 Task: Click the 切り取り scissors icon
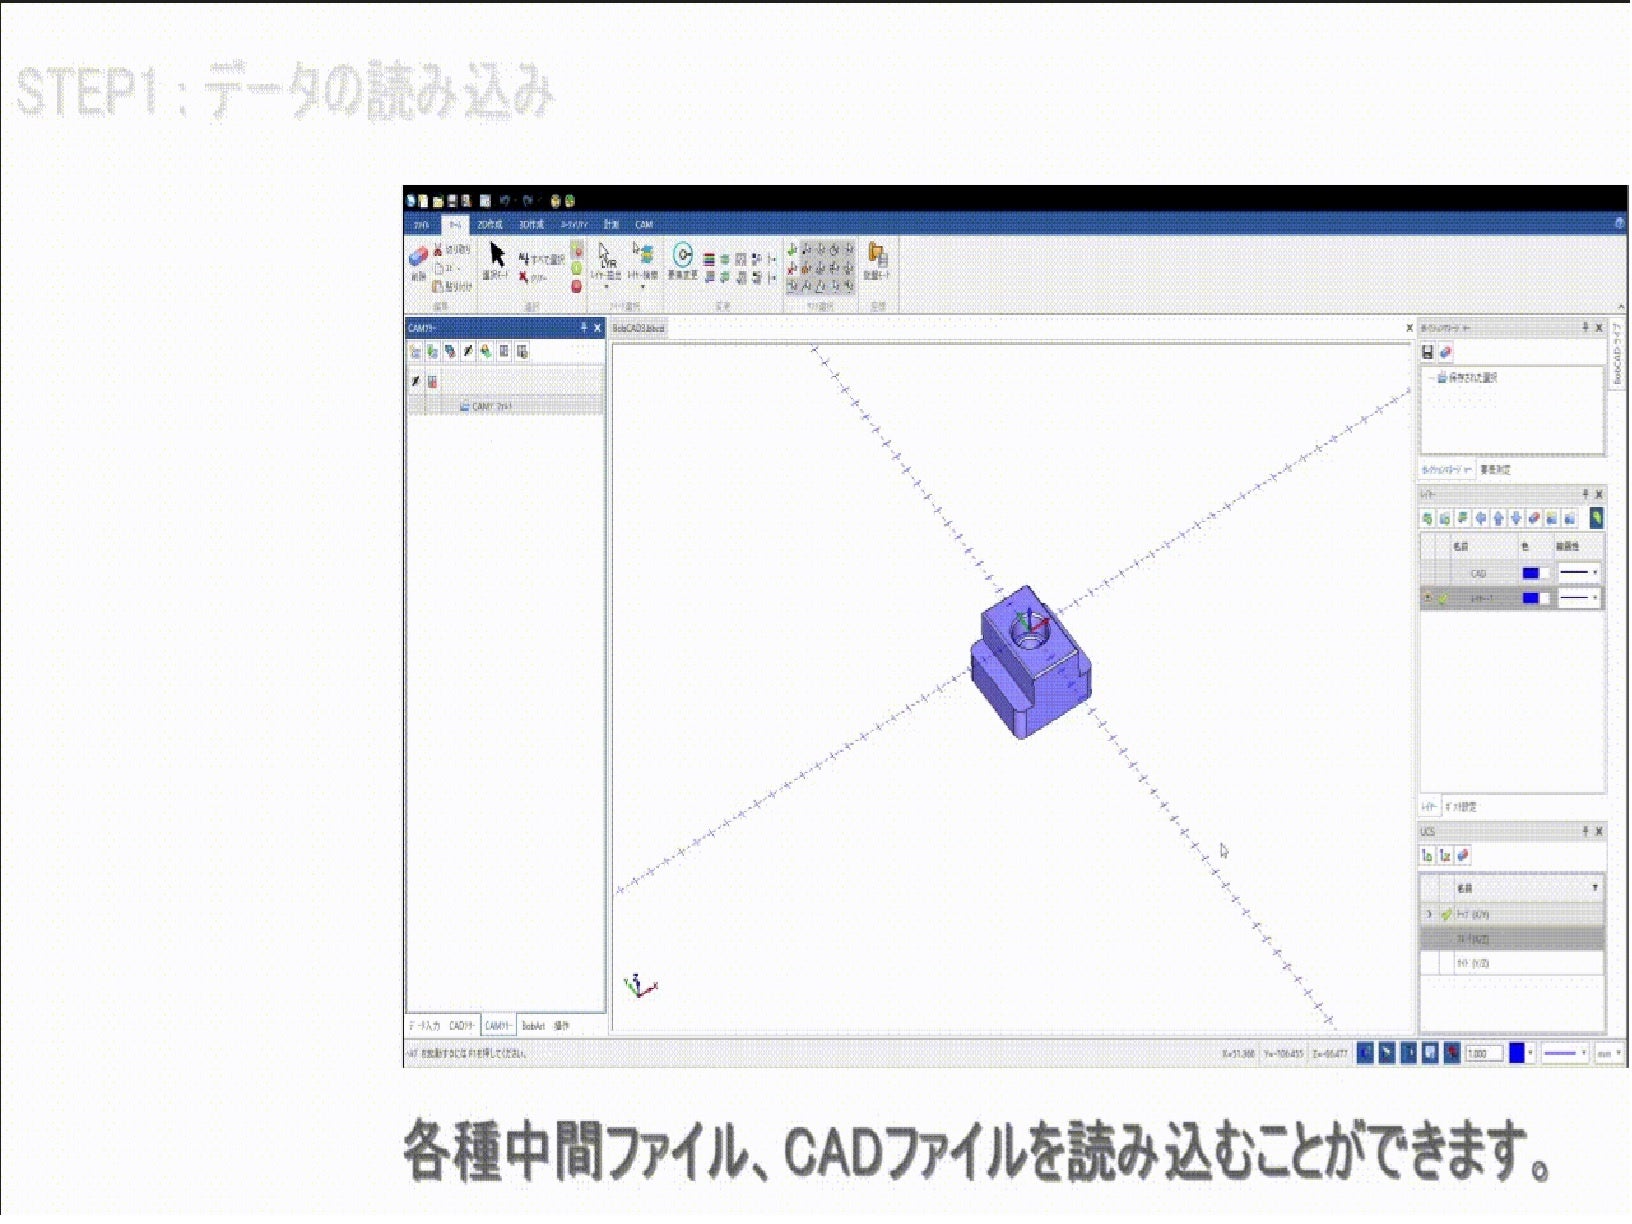tap(438, 249)
